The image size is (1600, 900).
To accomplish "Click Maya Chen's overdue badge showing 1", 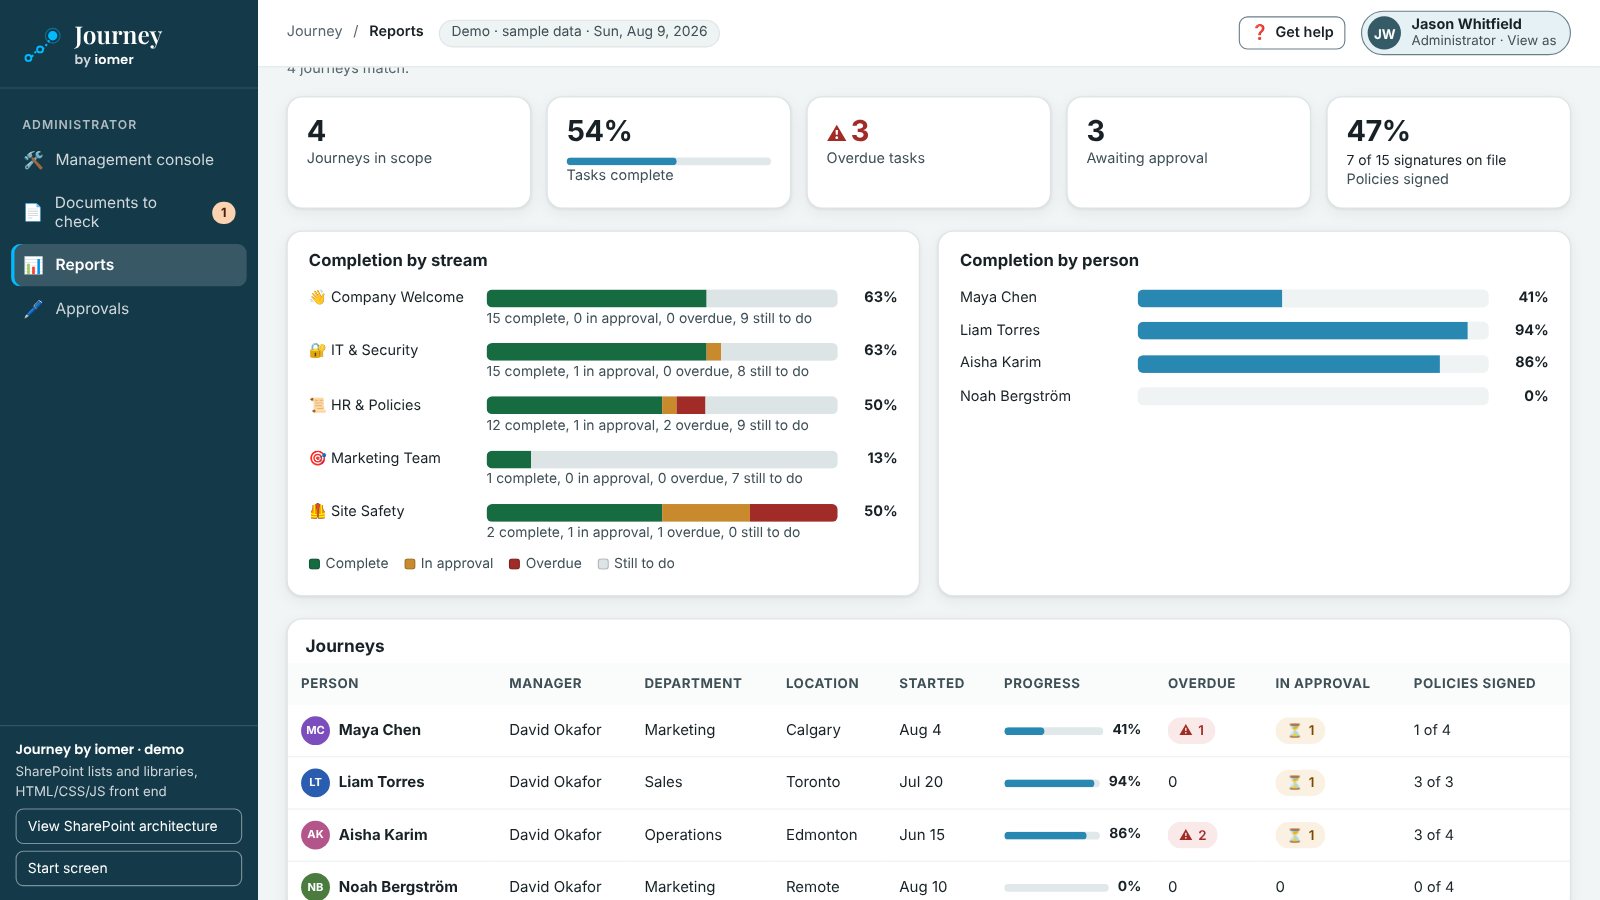I will (x=1192, y=730).
